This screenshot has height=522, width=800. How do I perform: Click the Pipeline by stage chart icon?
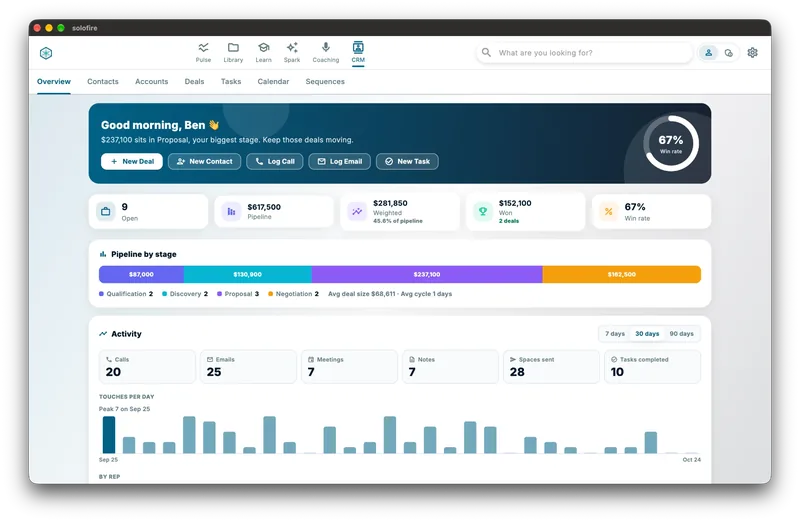click(103, 254)
